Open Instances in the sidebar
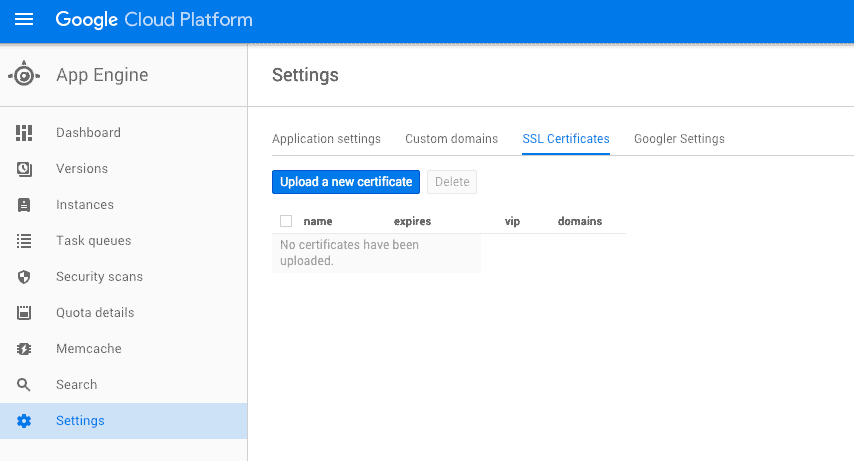 click(124, 204)
